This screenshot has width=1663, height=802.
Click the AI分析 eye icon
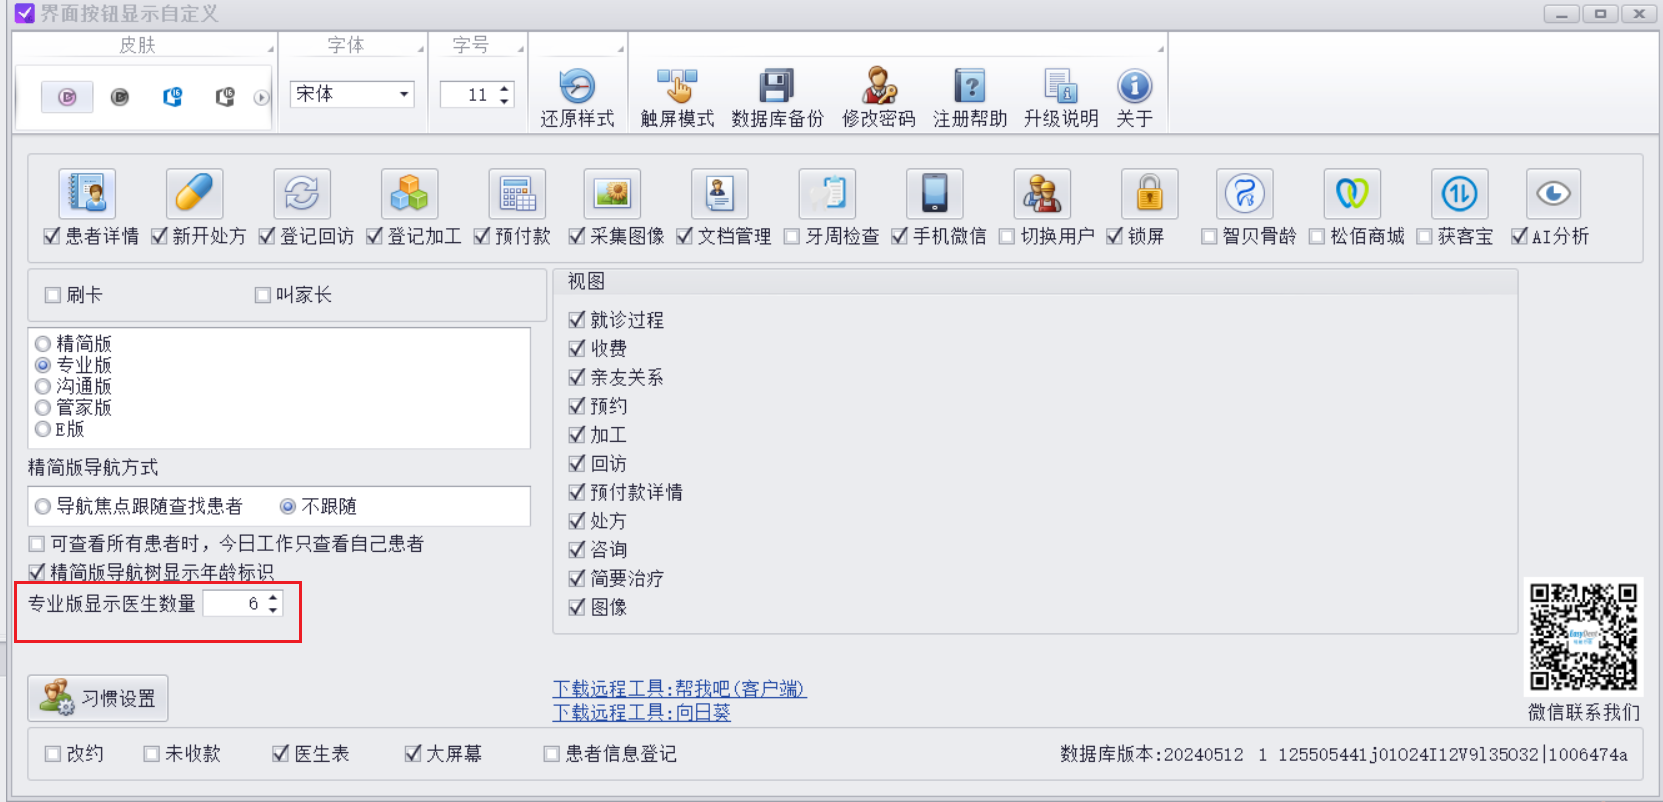(1553, 194)
